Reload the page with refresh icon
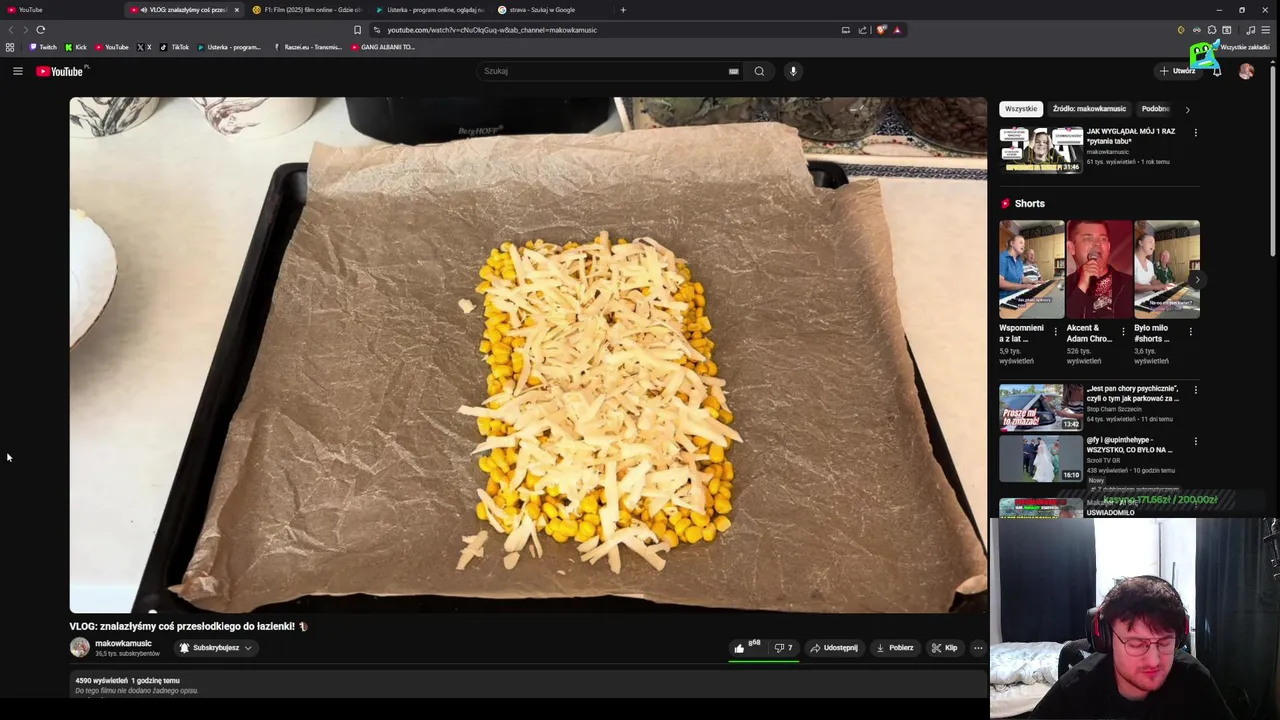 click(x=40, y=30)
